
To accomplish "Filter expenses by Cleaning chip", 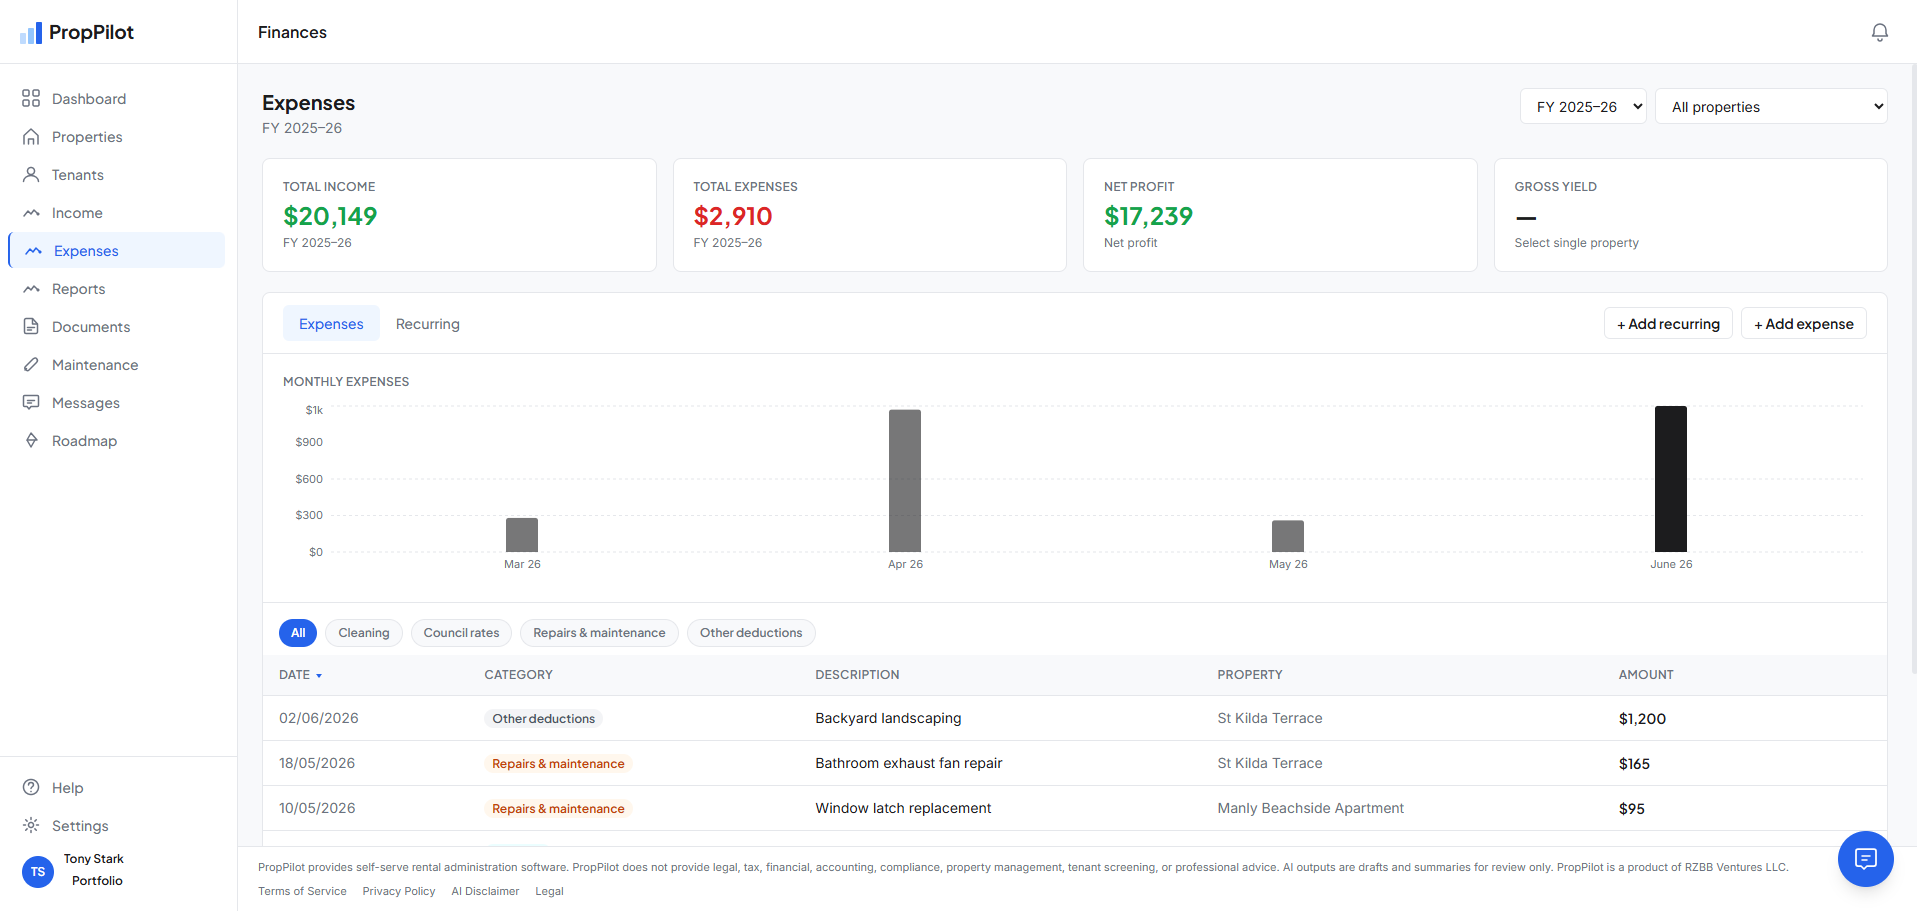I will point(364,633).
